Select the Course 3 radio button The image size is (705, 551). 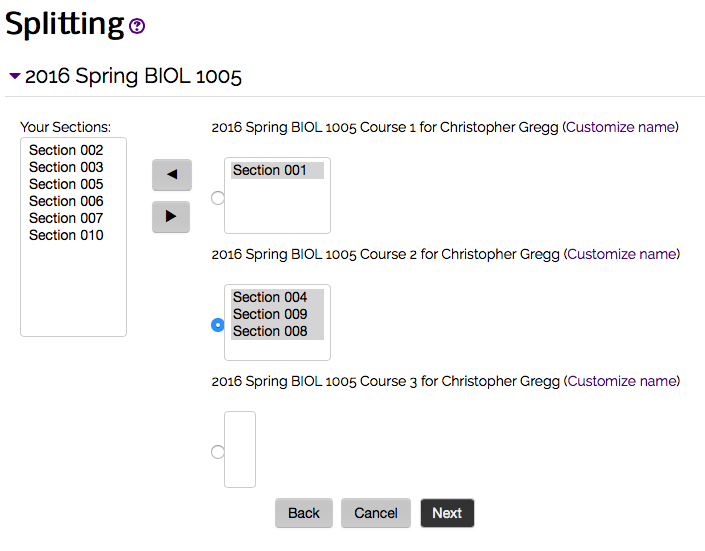pos(218,452)
